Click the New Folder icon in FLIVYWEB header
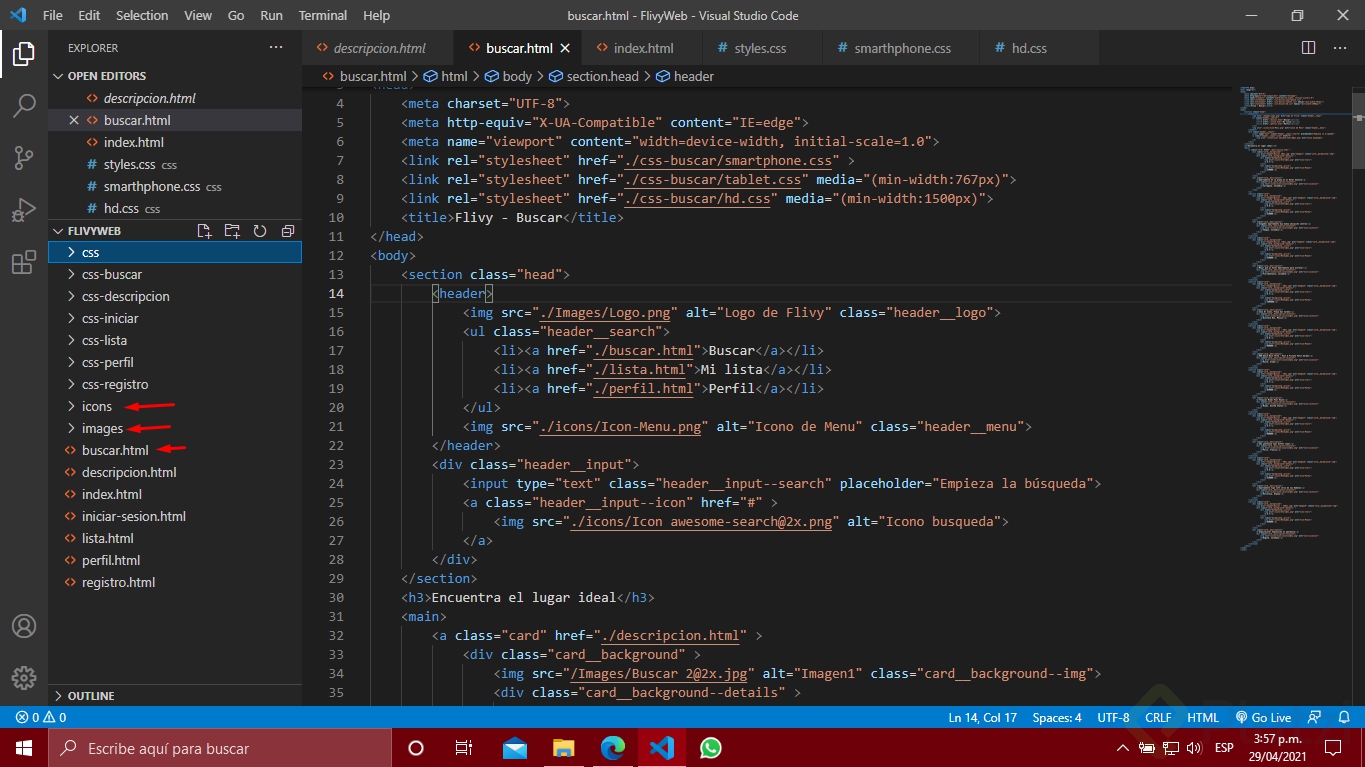Image resolution: width=1365 pixels, height=767 pixels. tap(232, 231)
